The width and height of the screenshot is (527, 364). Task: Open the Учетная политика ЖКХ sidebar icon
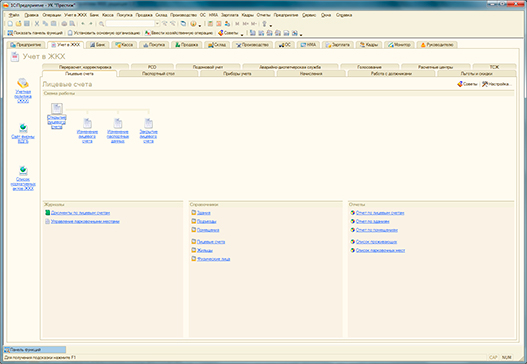(x=23, y=83)
